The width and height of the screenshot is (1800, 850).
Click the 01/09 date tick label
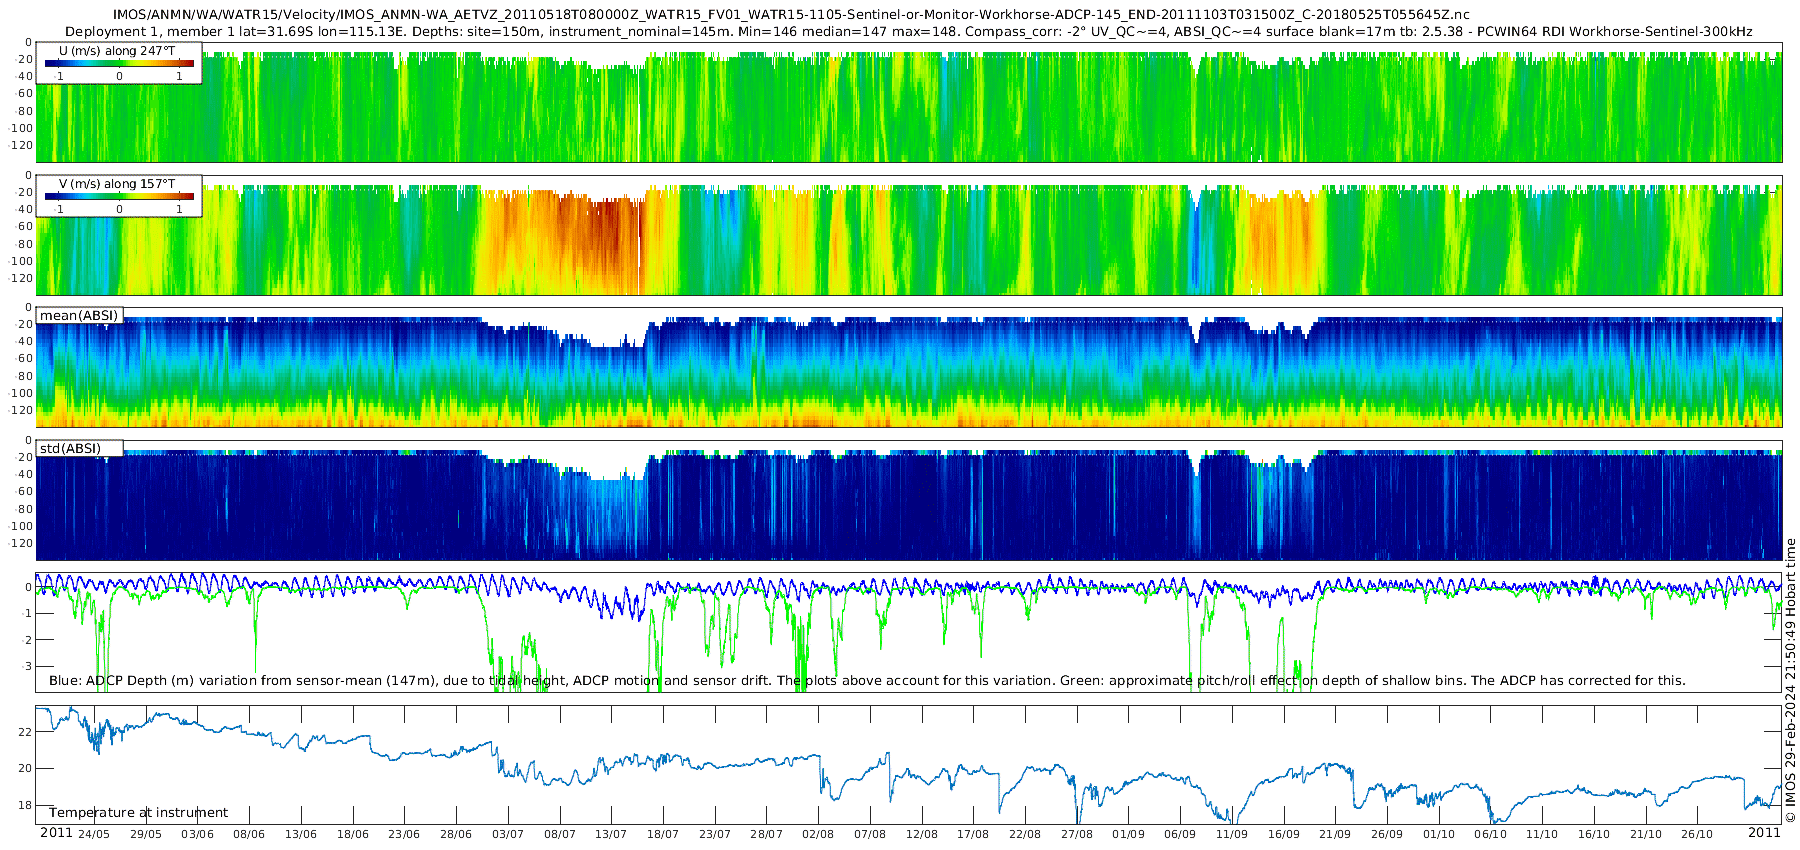tap(1129, 834)
